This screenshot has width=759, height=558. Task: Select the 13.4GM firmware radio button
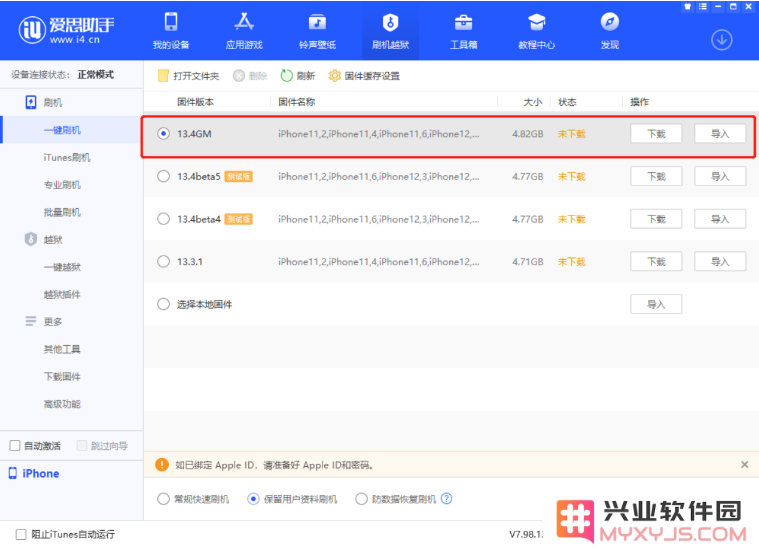[x=164, y=134]
